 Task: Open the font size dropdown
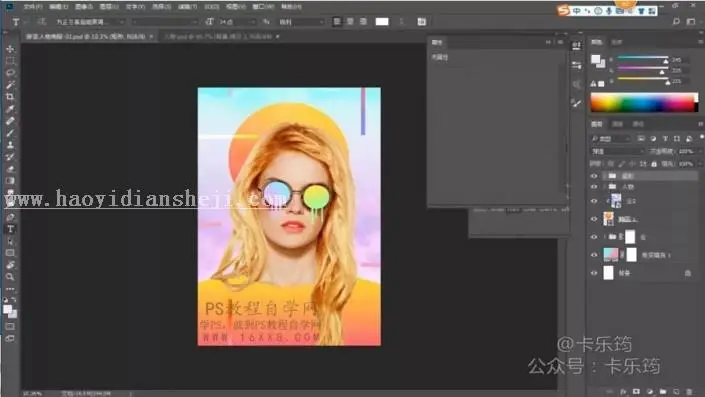(237, 22)
